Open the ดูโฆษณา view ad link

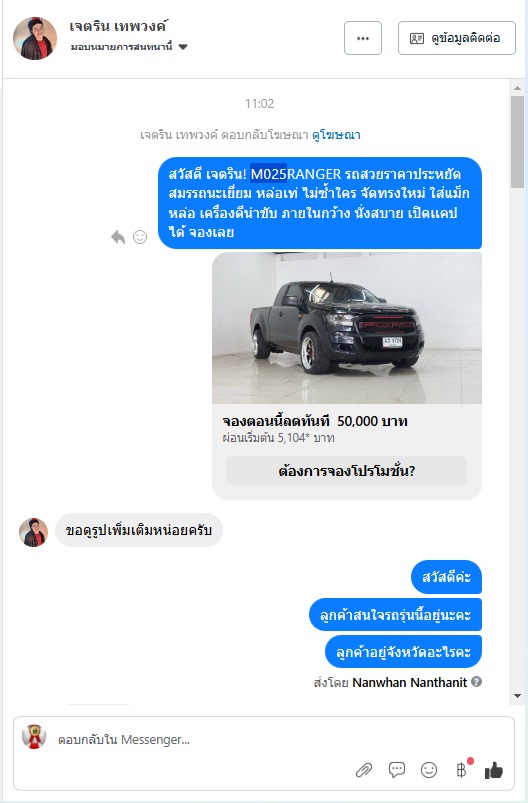click(336, 135)
